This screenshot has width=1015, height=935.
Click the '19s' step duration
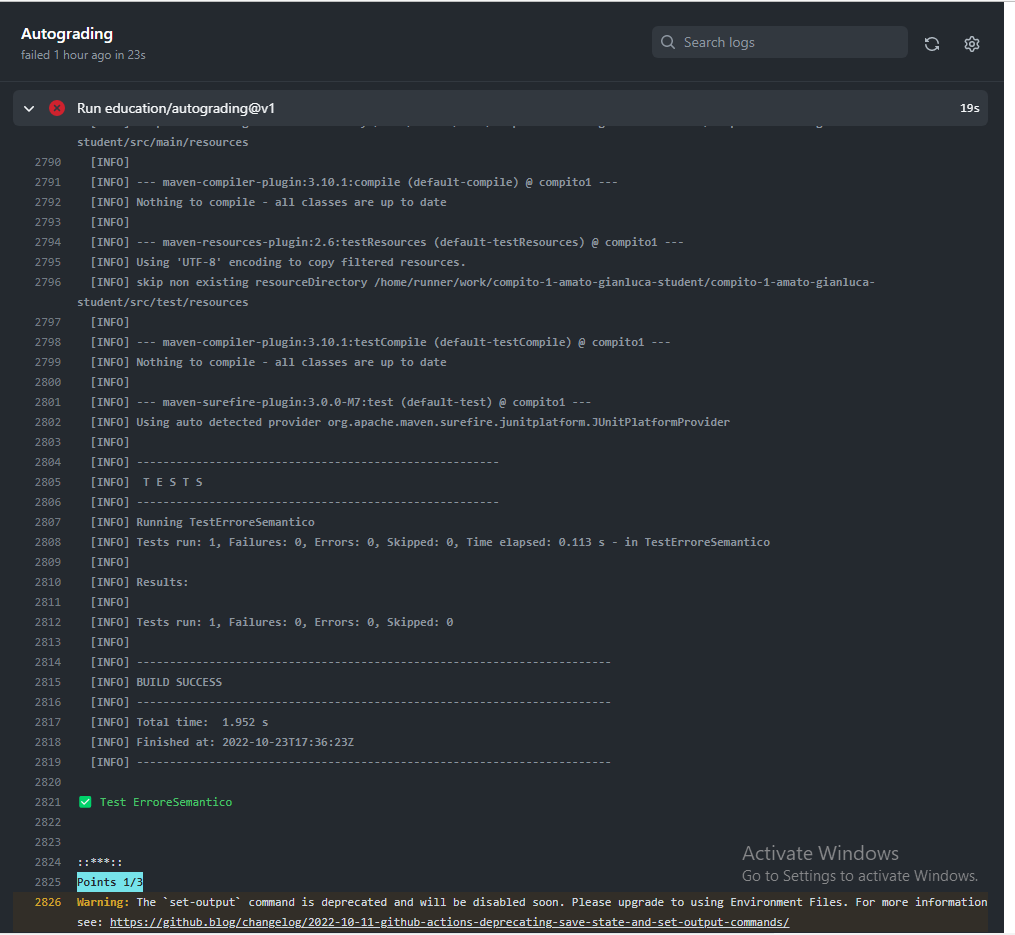point(969,108)
